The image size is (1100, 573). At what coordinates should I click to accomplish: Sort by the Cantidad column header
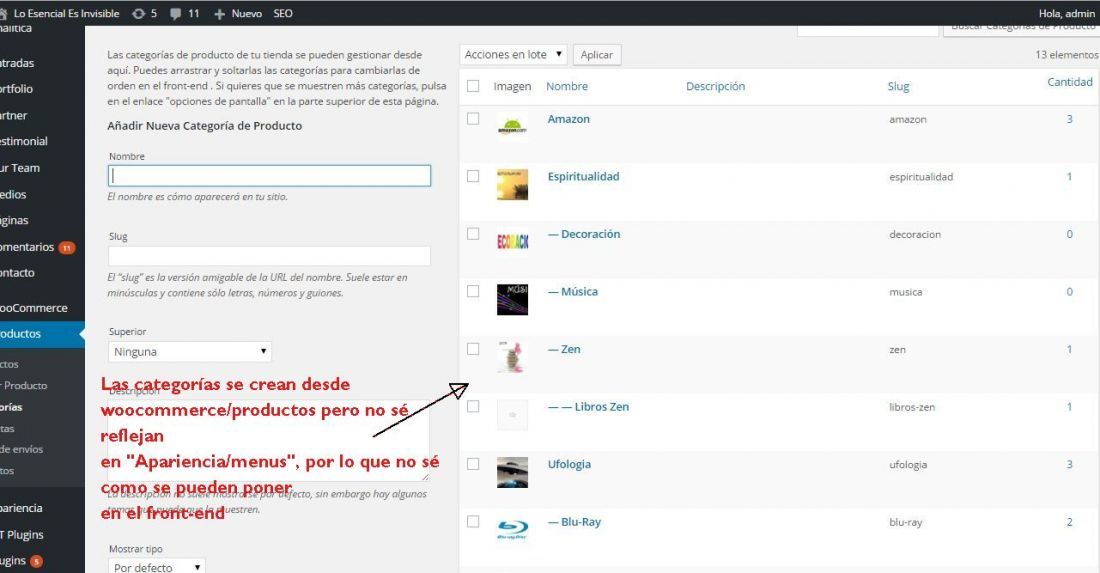point(1070,82)
